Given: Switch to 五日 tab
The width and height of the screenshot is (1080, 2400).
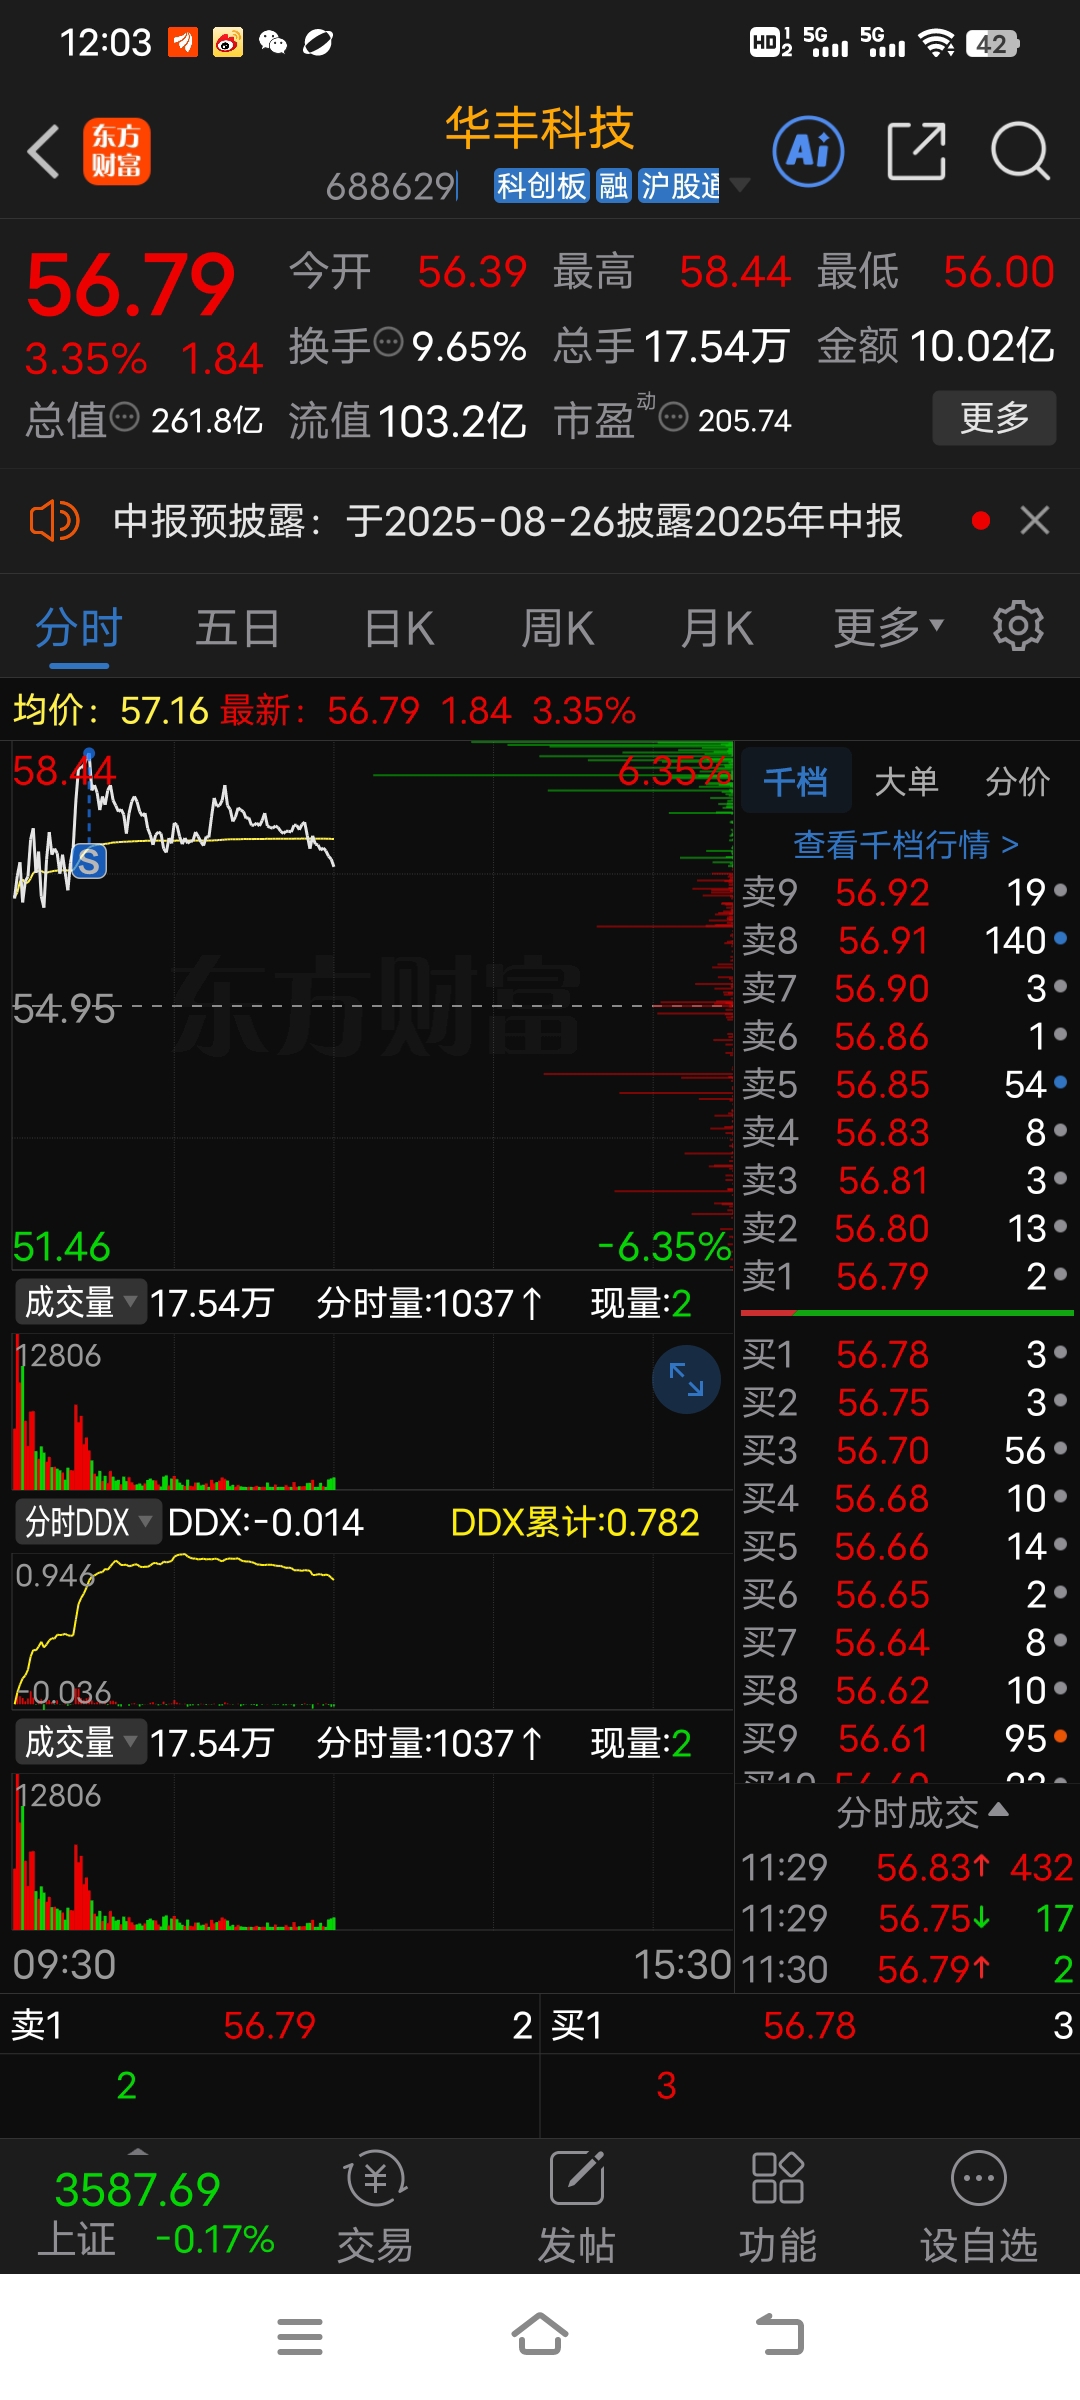Looking at the screenshot, I should tap(237, 628).
